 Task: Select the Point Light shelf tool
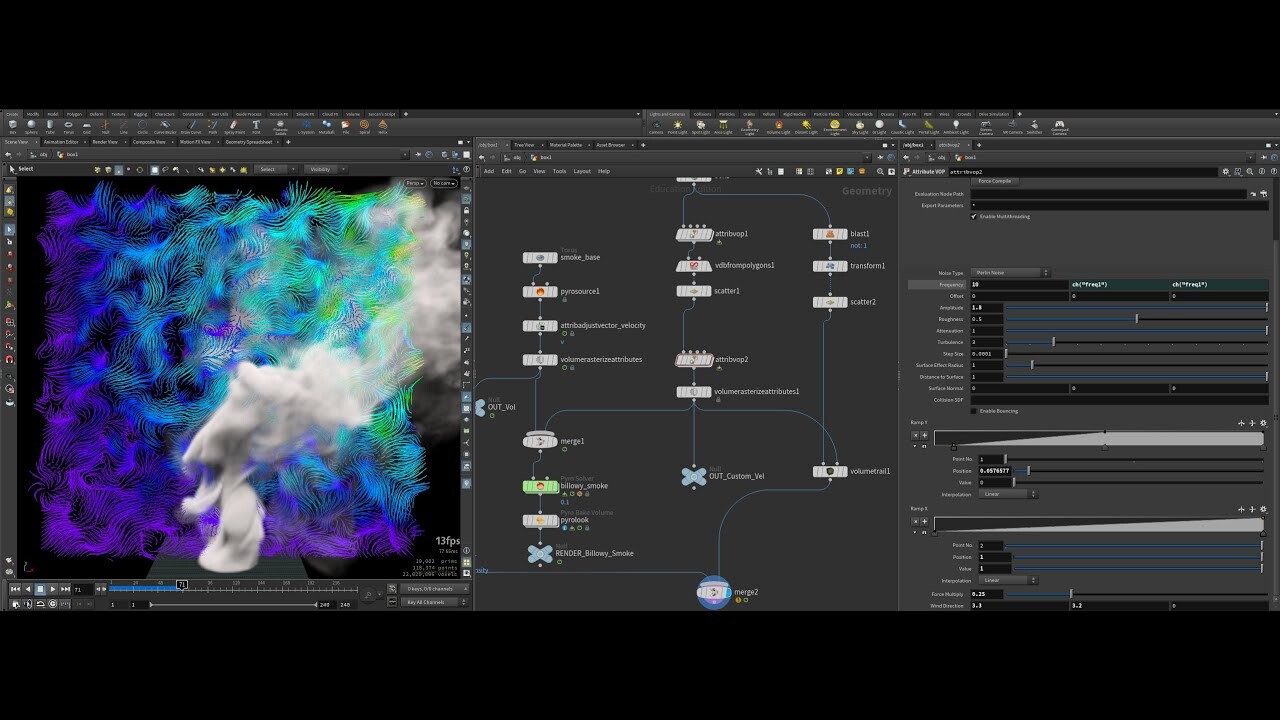coord(677,125)
